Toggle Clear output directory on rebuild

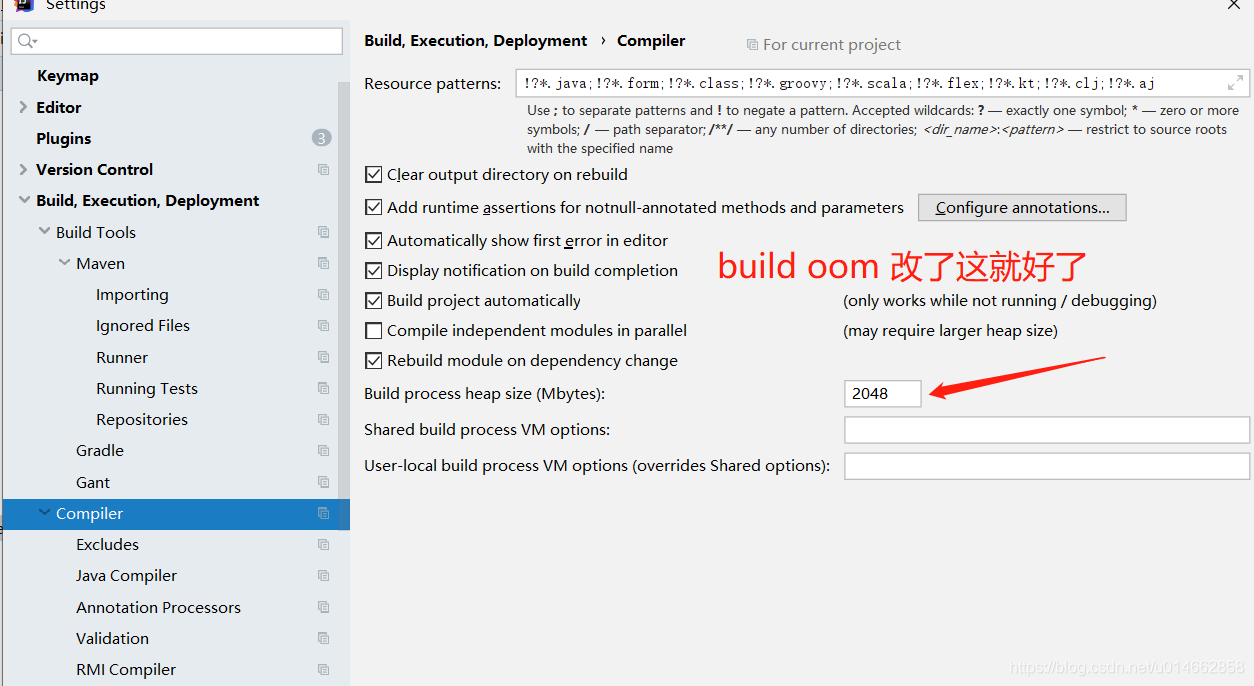pos(373,175)
